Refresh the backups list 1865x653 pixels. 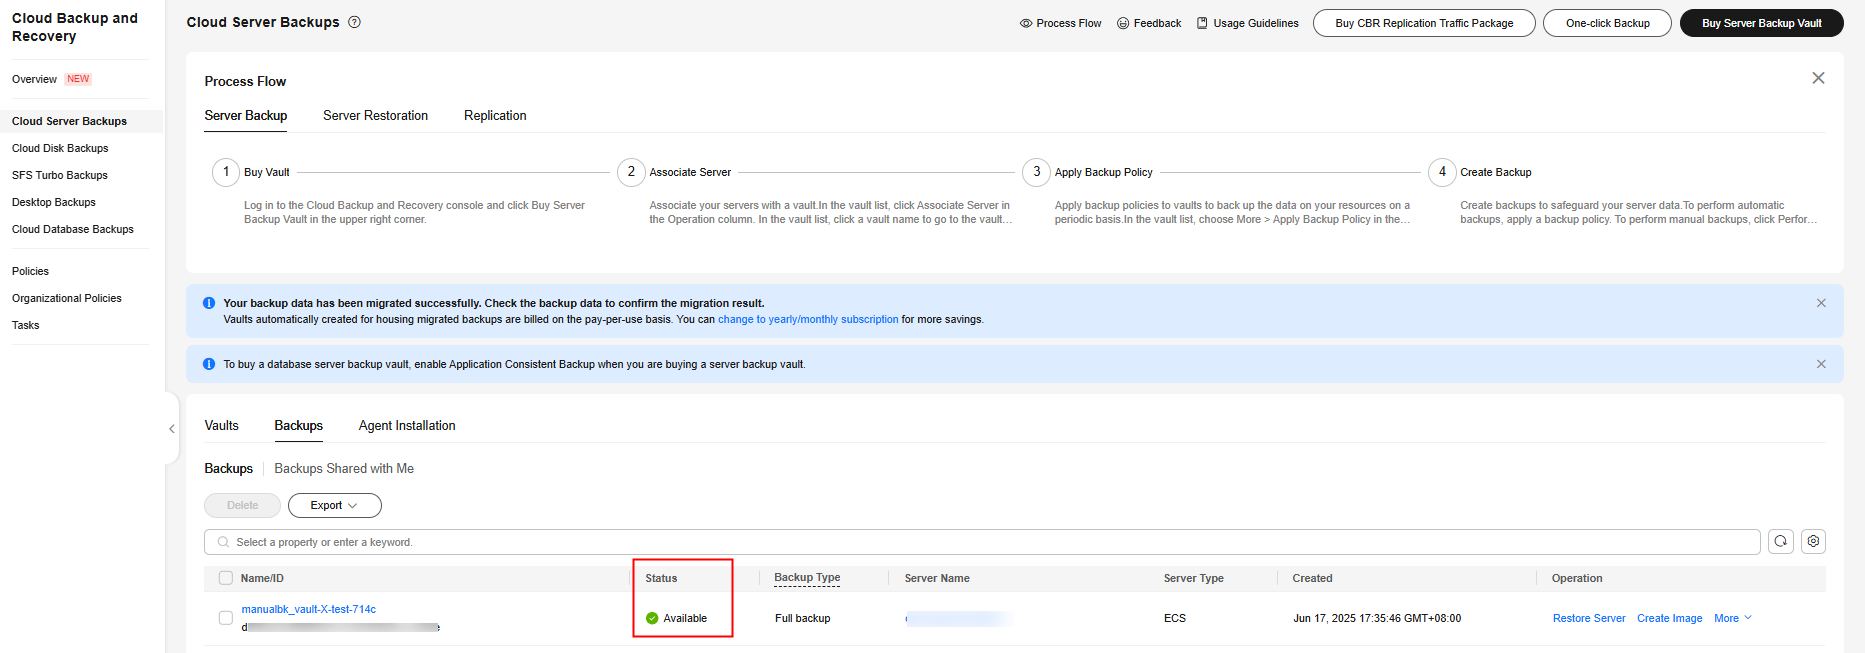1781,541
